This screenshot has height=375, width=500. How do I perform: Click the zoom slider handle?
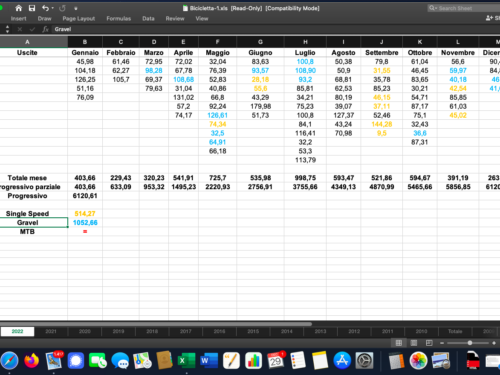470,343
